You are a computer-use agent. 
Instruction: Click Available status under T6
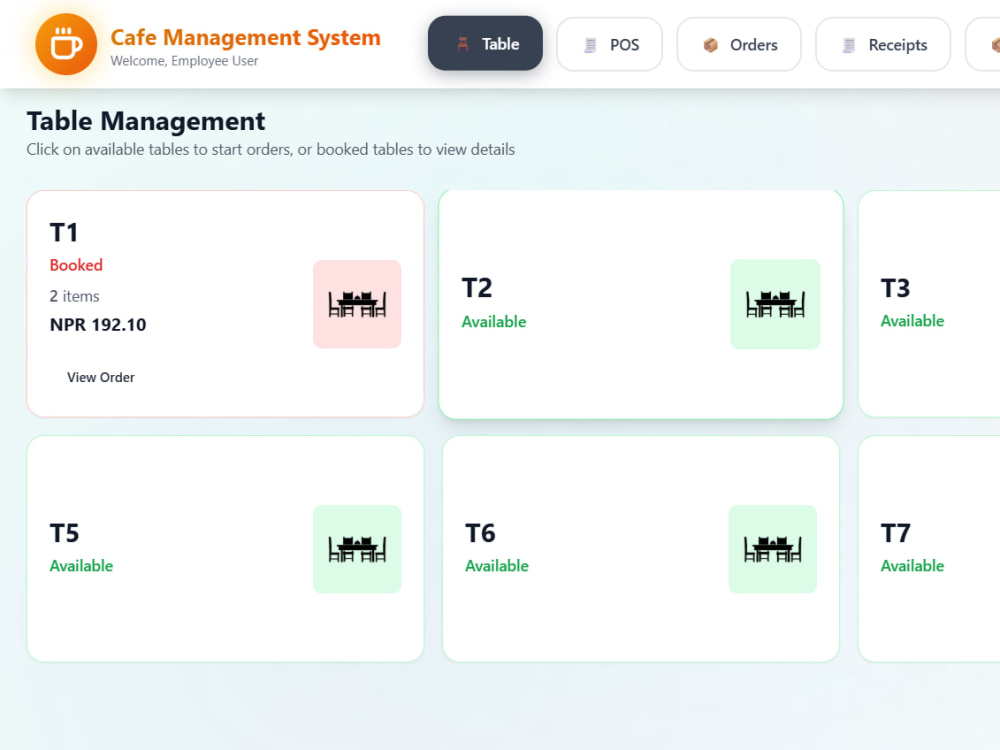(497, 566)
